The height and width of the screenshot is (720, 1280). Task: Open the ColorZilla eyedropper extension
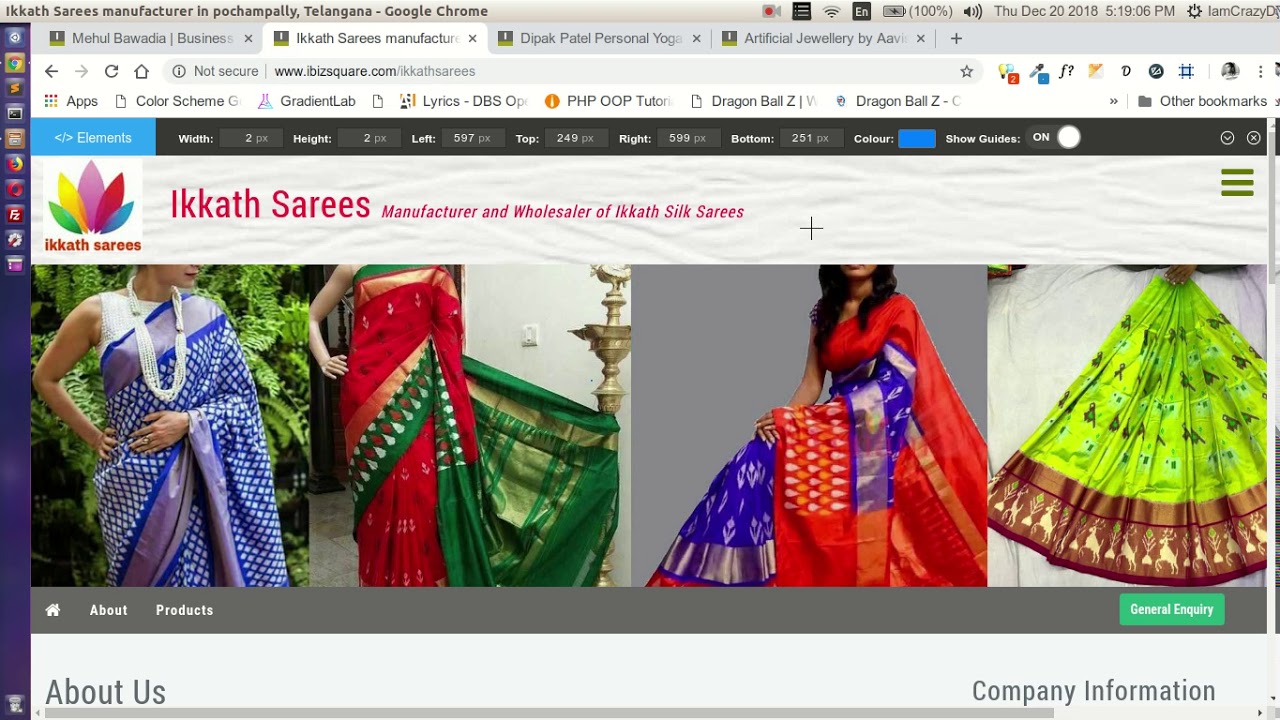(x=1039, y=72)
